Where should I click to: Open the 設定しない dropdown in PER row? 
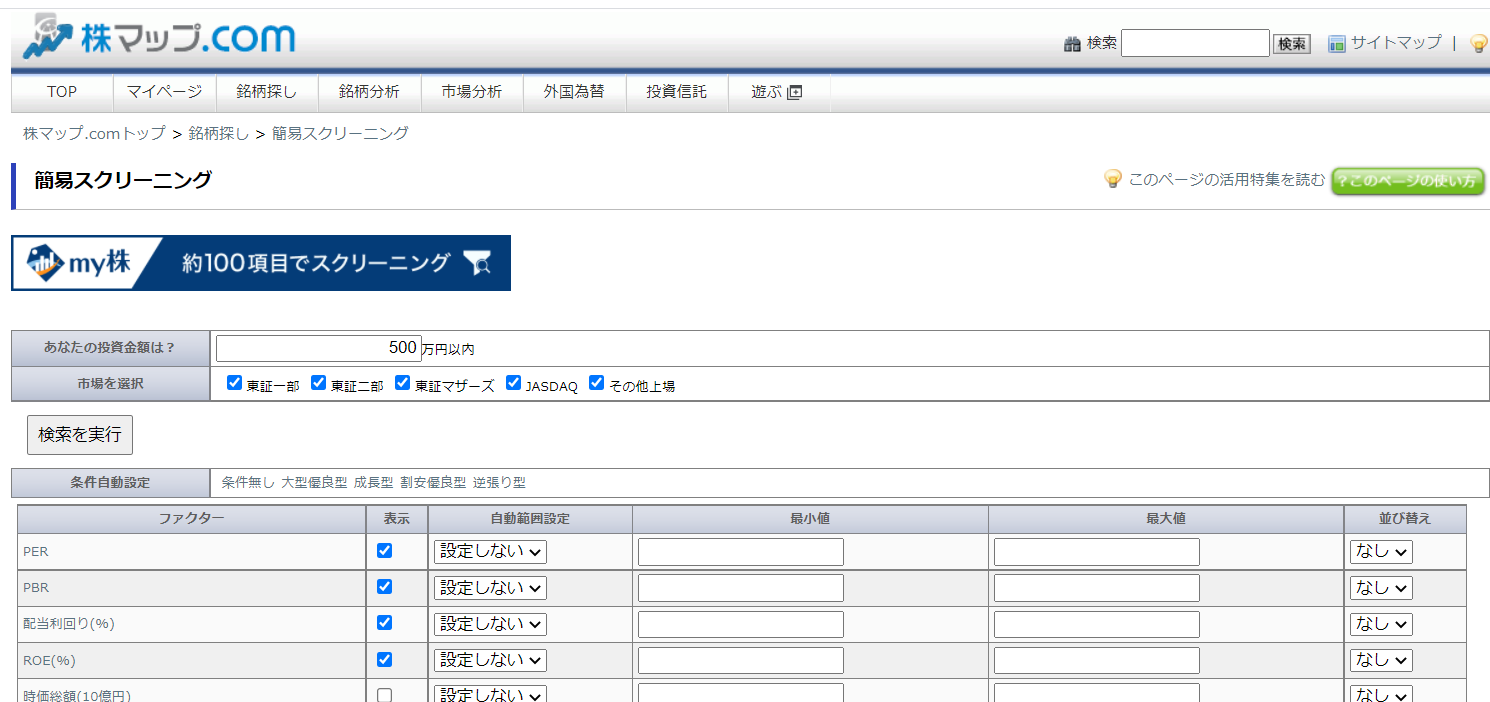(x=489, y=551)
